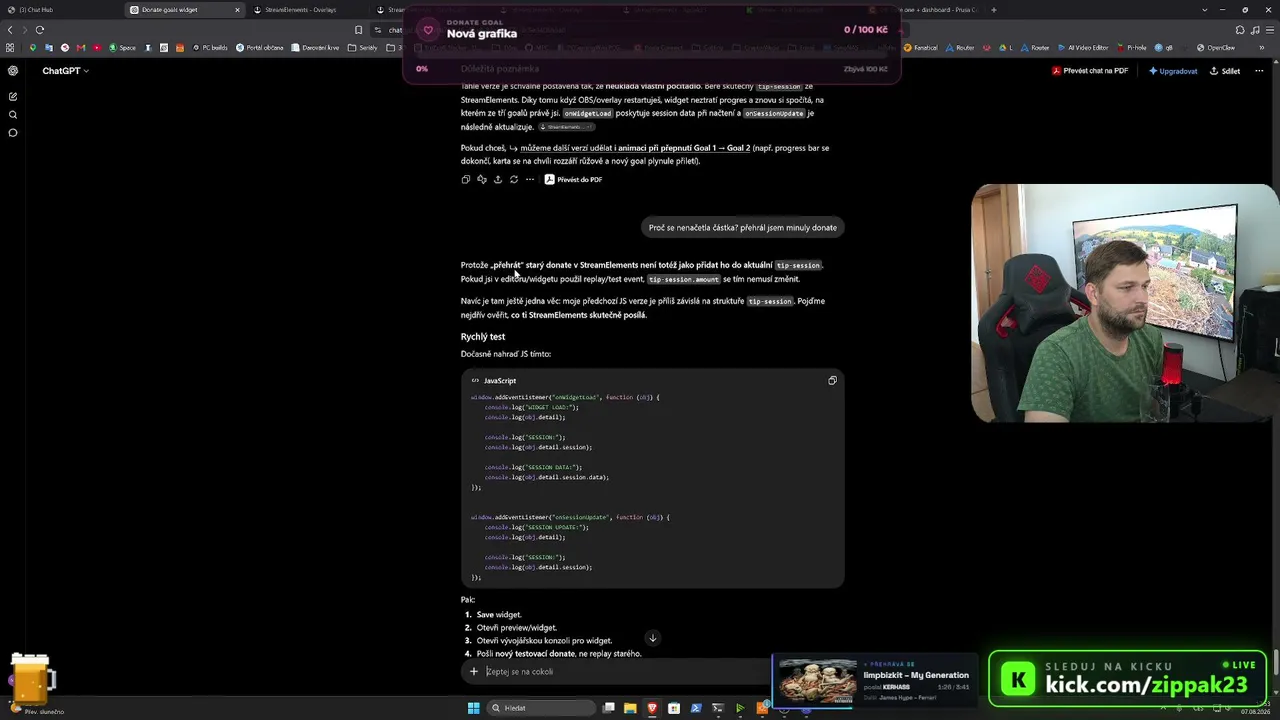
Task: Copy the previous ChatGPT response
Action: point(466,180)
